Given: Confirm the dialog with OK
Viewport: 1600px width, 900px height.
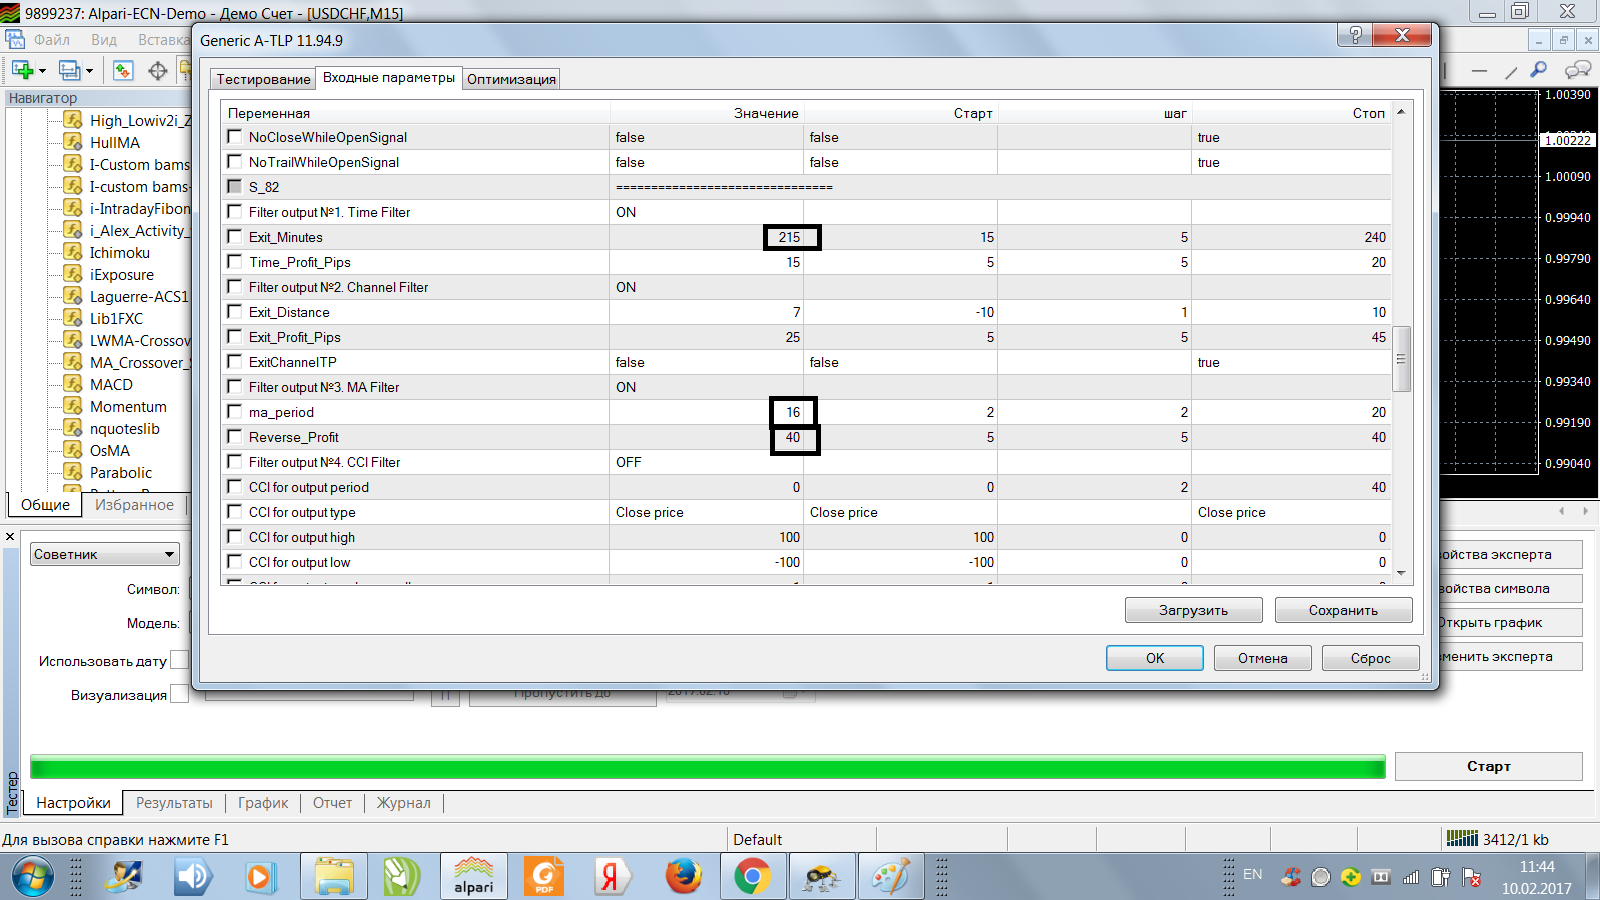Looking at the screenshot, I should point(1155,658).
